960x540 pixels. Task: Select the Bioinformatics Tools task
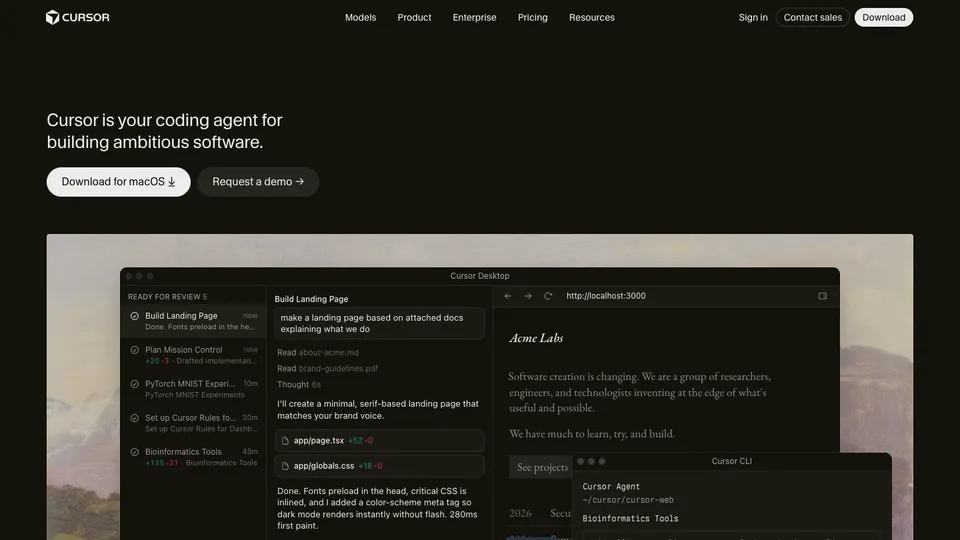point(193,457)
